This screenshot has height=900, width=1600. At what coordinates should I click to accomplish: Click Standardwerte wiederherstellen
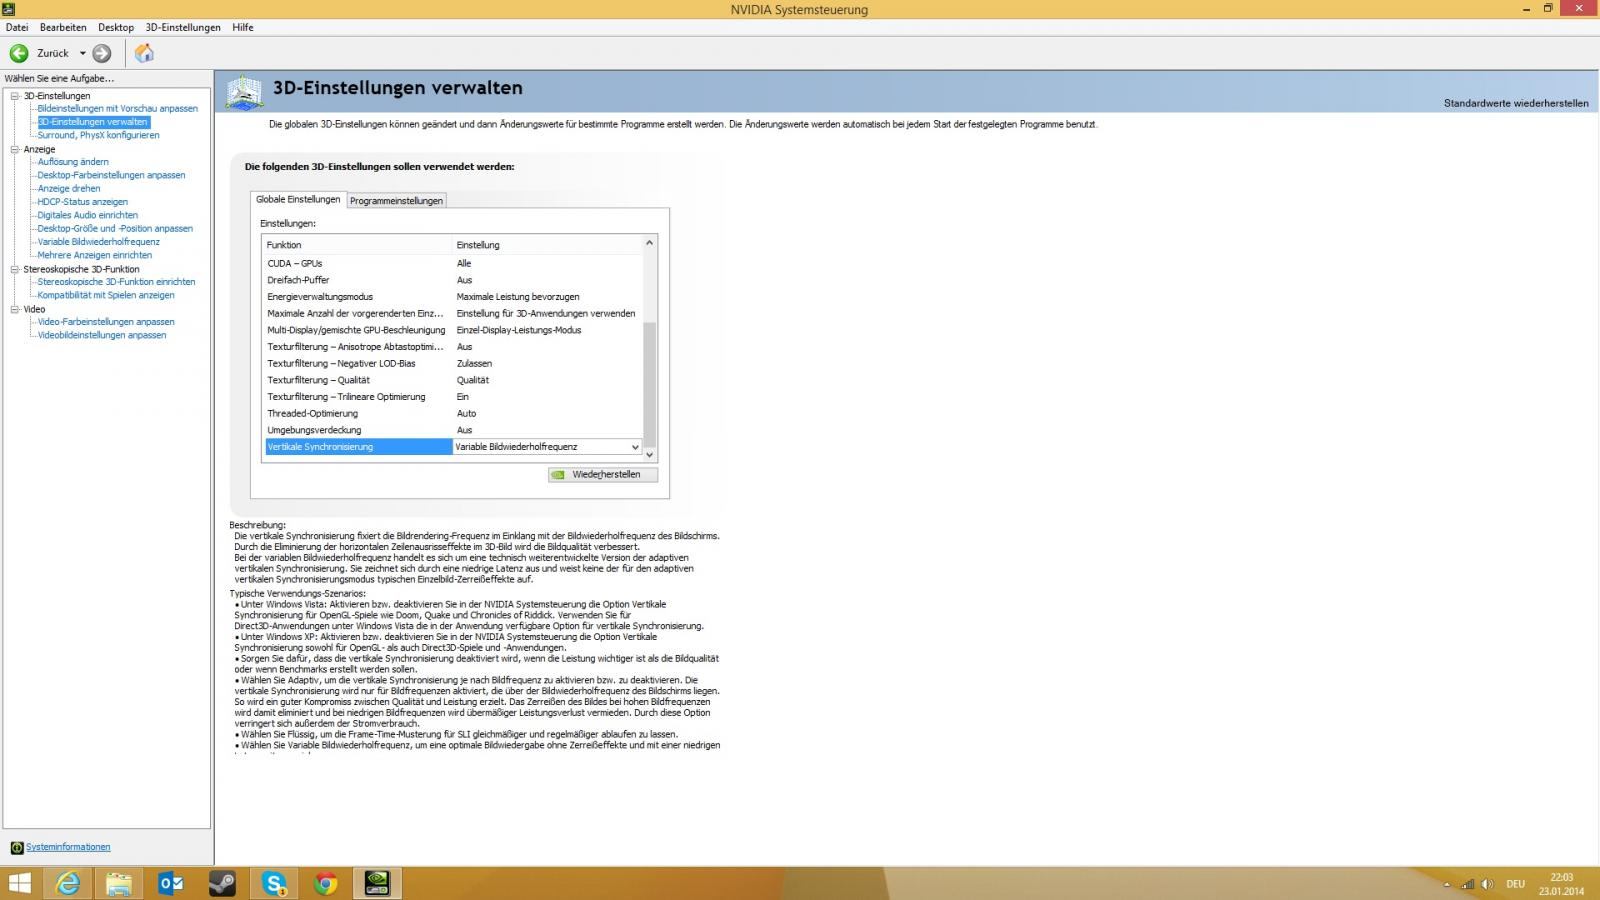[x=1516, y=103]
